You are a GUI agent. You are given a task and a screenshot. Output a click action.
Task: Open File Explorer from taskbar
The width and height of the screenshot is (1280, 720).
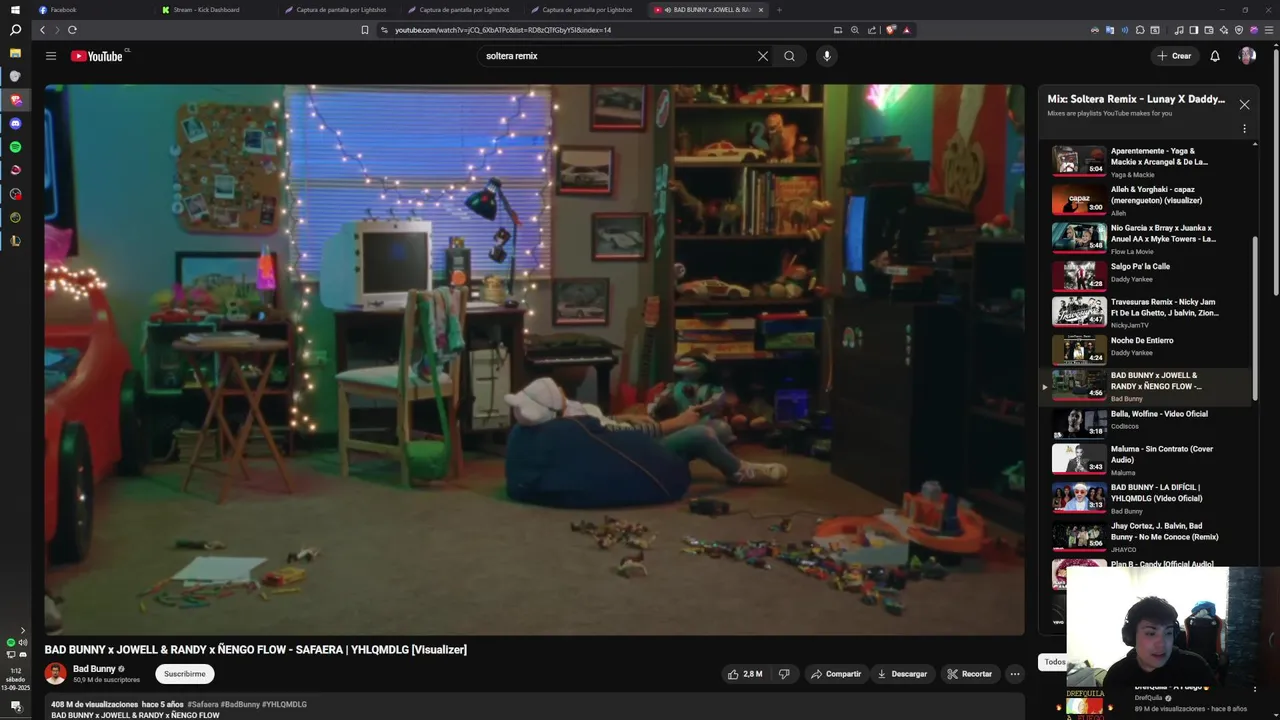15,53
